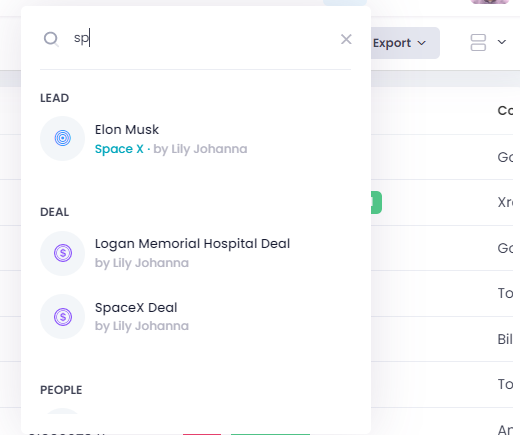
Task: Click the green status badge behind the panel
Action: coord(376,202)
